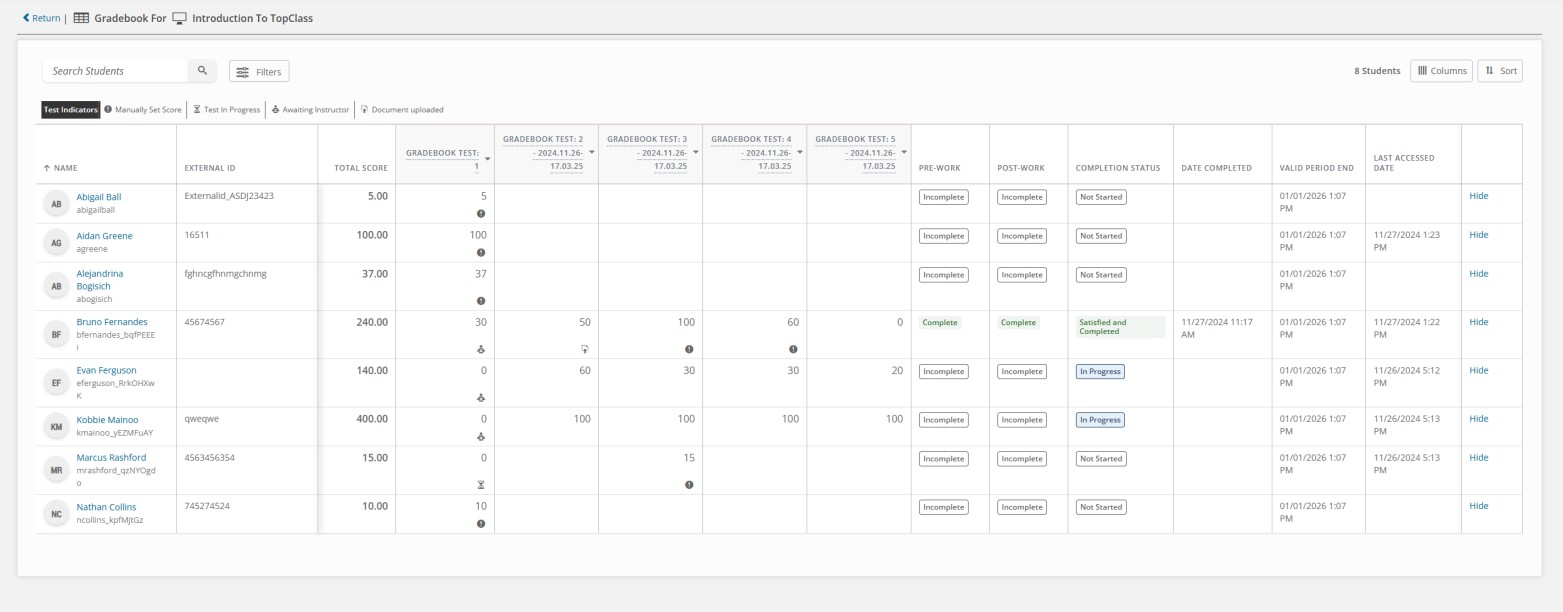
Task: Click manual score icon under Bruno's Test 3 score 100
Action: [x=689, y=349]
